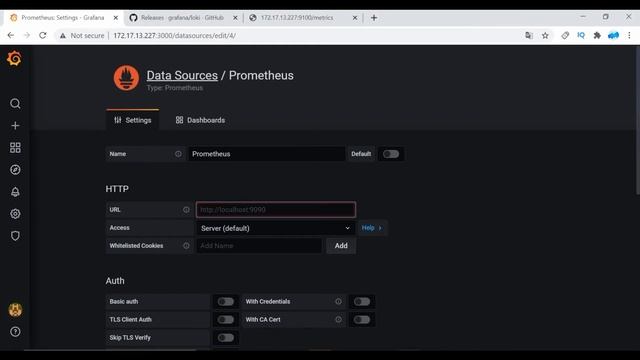Open the Grafana home logo
640x360 pixels.
(14, 59)
